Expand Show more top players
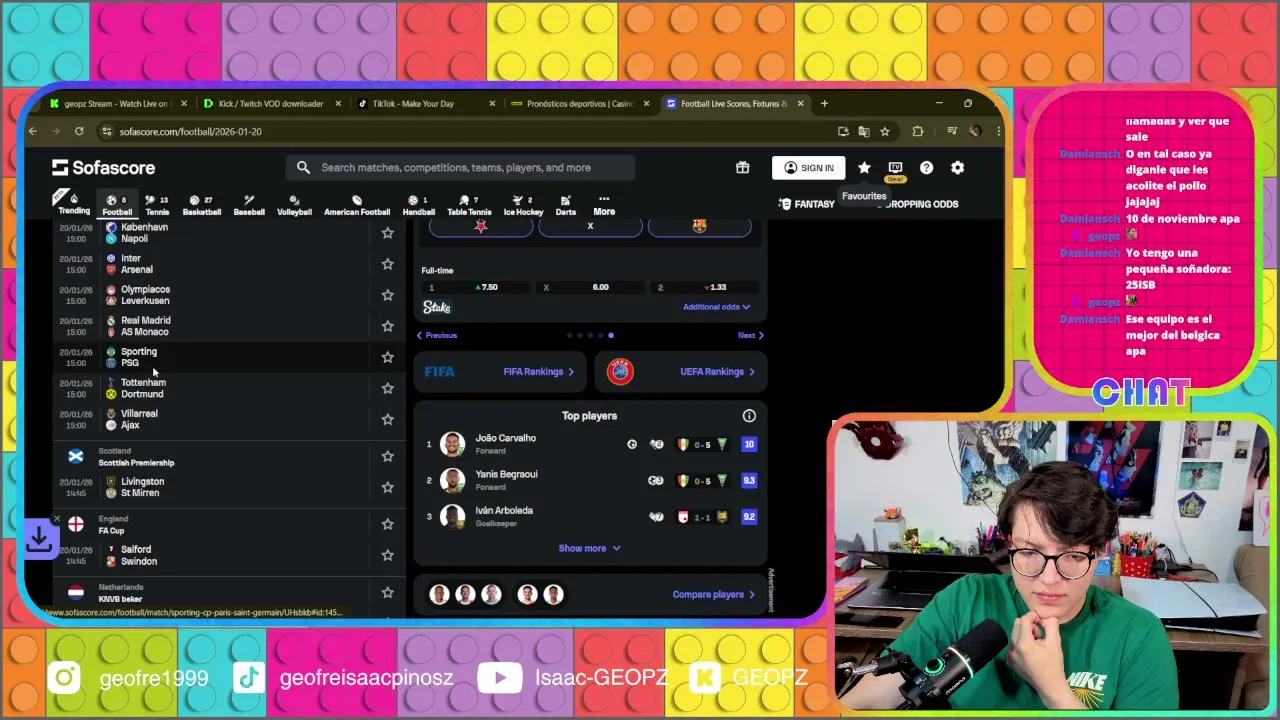This screenshot has width=1280, height=720. 589,548
